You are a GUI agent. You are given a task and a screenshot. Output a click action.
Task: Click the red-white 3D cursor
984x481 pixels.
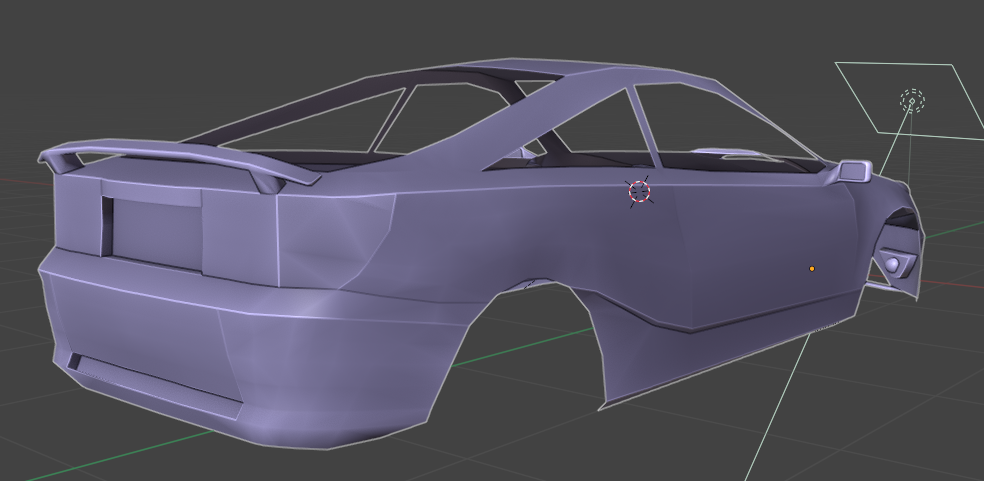[x=639, y=191]
